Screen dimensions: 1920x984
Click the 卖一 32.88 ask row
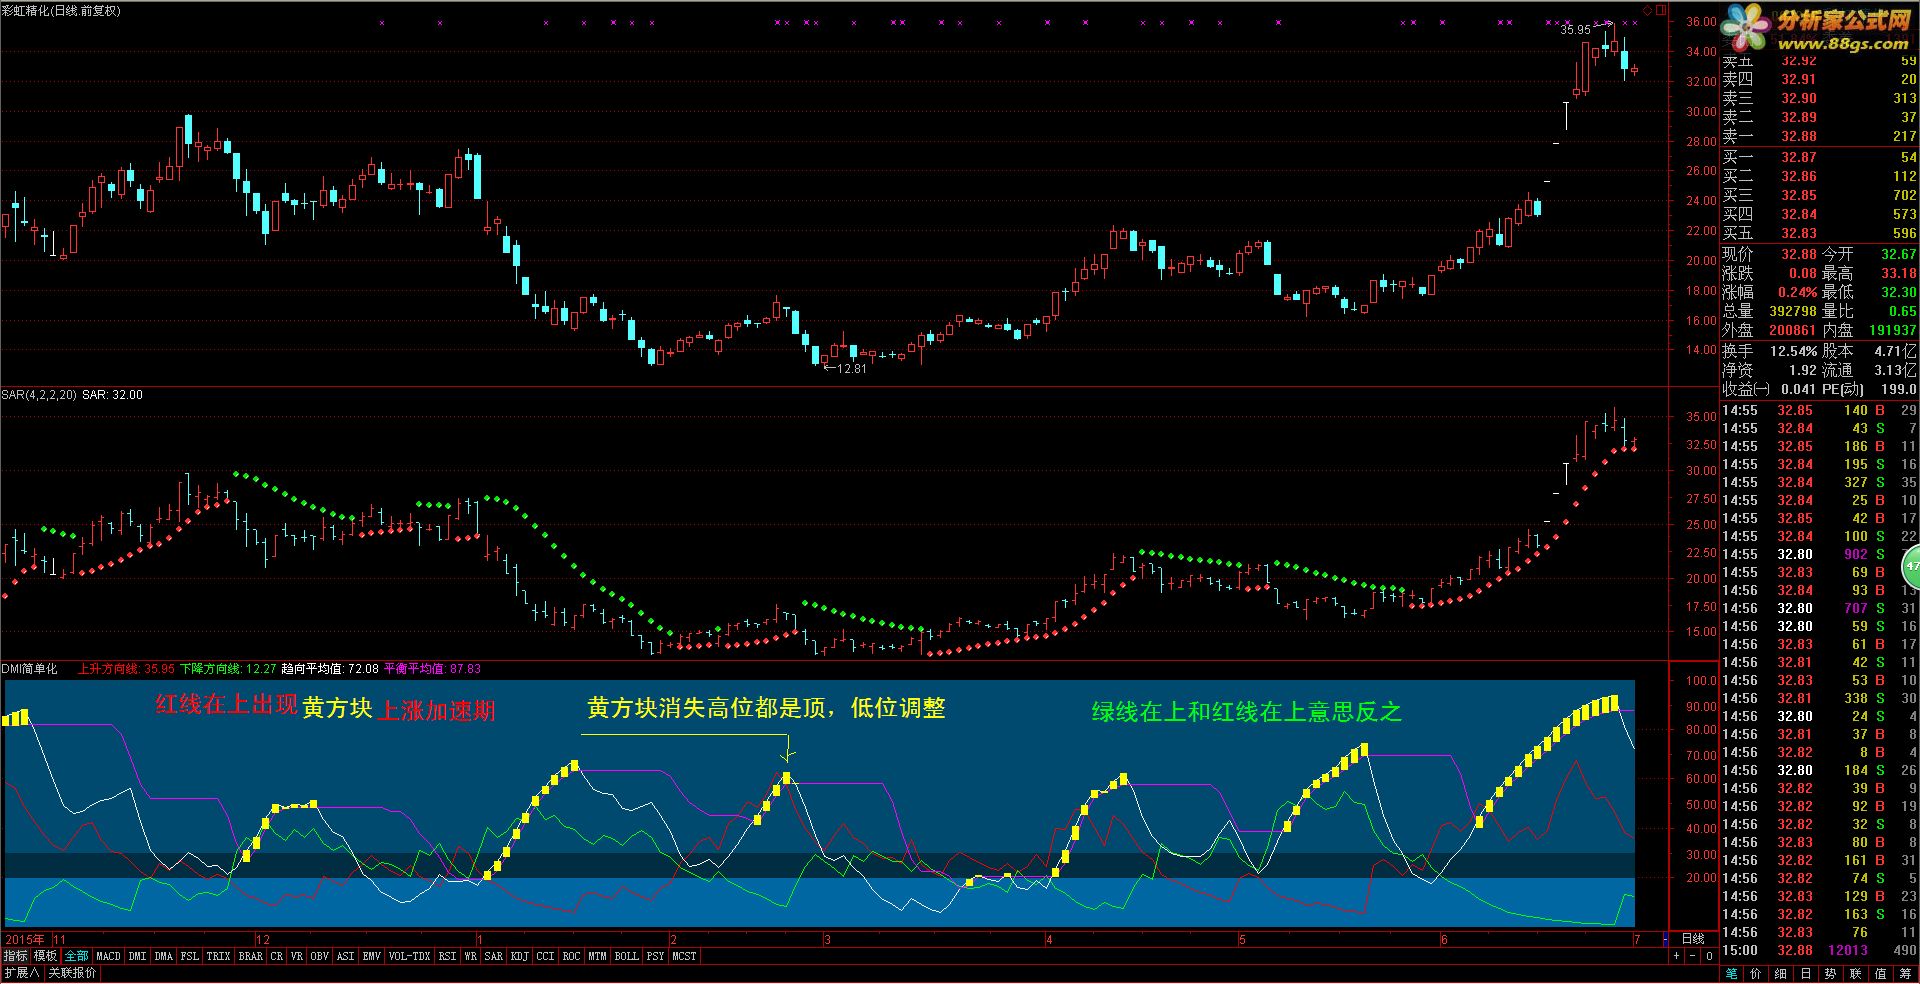point(1819,136)
